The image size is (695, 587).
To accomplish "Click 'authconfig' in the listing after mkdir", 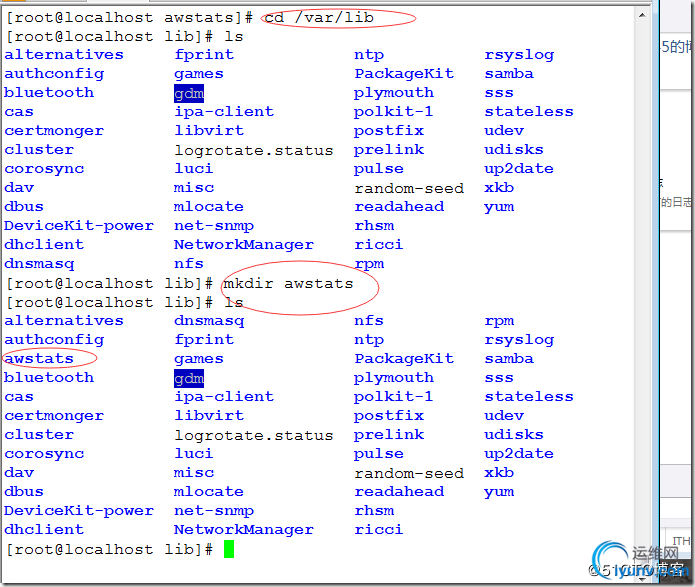I will click(x=54, y=340).
